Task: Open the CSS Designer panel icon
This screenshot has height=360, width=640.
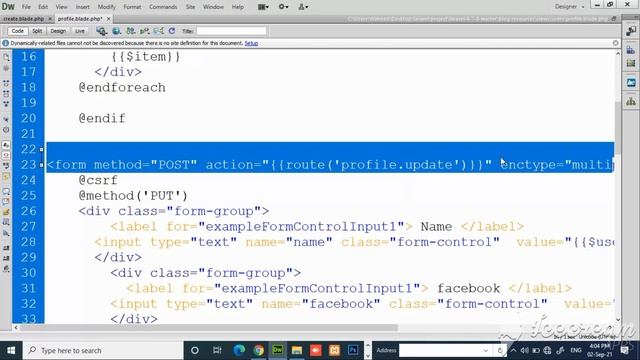Action: (631, 50)
